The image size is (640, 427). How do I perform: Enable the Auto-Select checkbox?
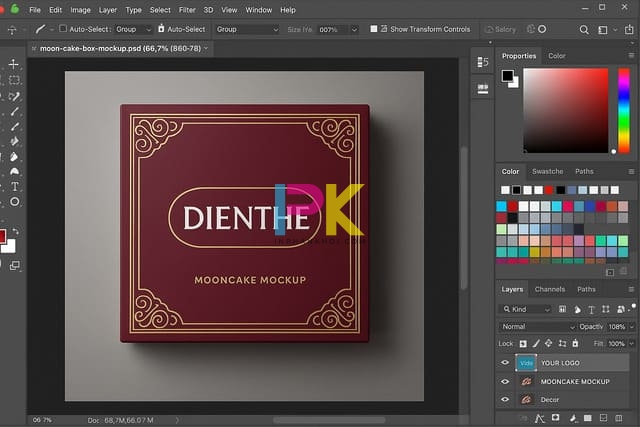tap(64, 30)
